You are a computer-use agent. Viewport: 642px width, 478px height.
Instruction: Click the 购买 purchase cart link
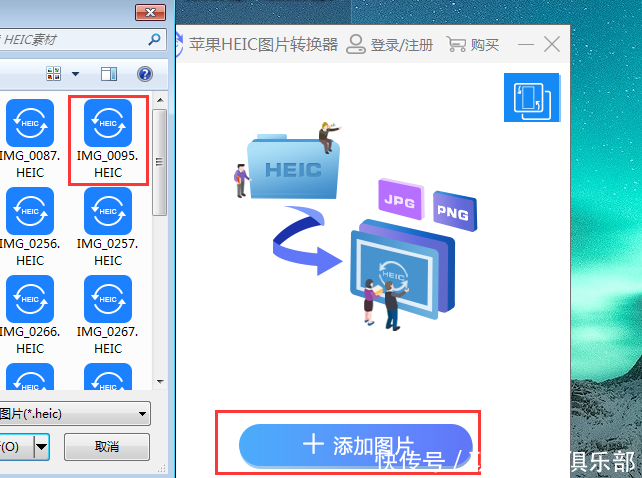pyautogui.click(x=473, y=45)
